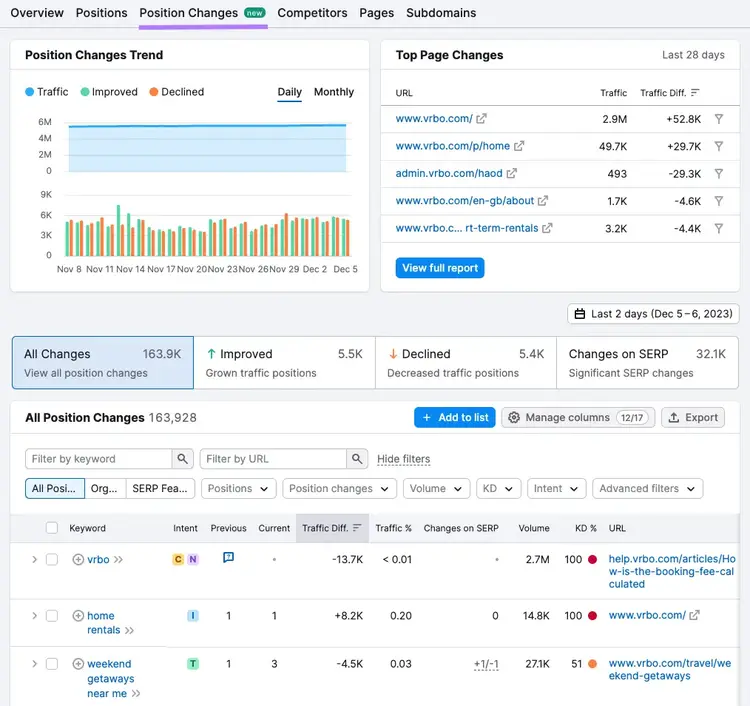The height and width of the screenshot is (706, 750).
Task: Go to the Pages tab
Action: point(376,13)
